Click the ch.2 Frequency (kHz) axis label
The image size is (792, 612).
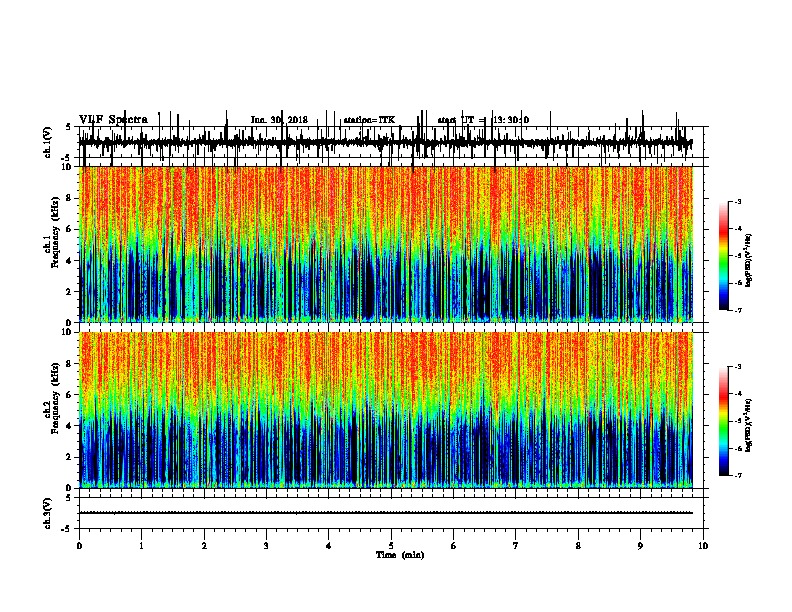pos(52,398)
